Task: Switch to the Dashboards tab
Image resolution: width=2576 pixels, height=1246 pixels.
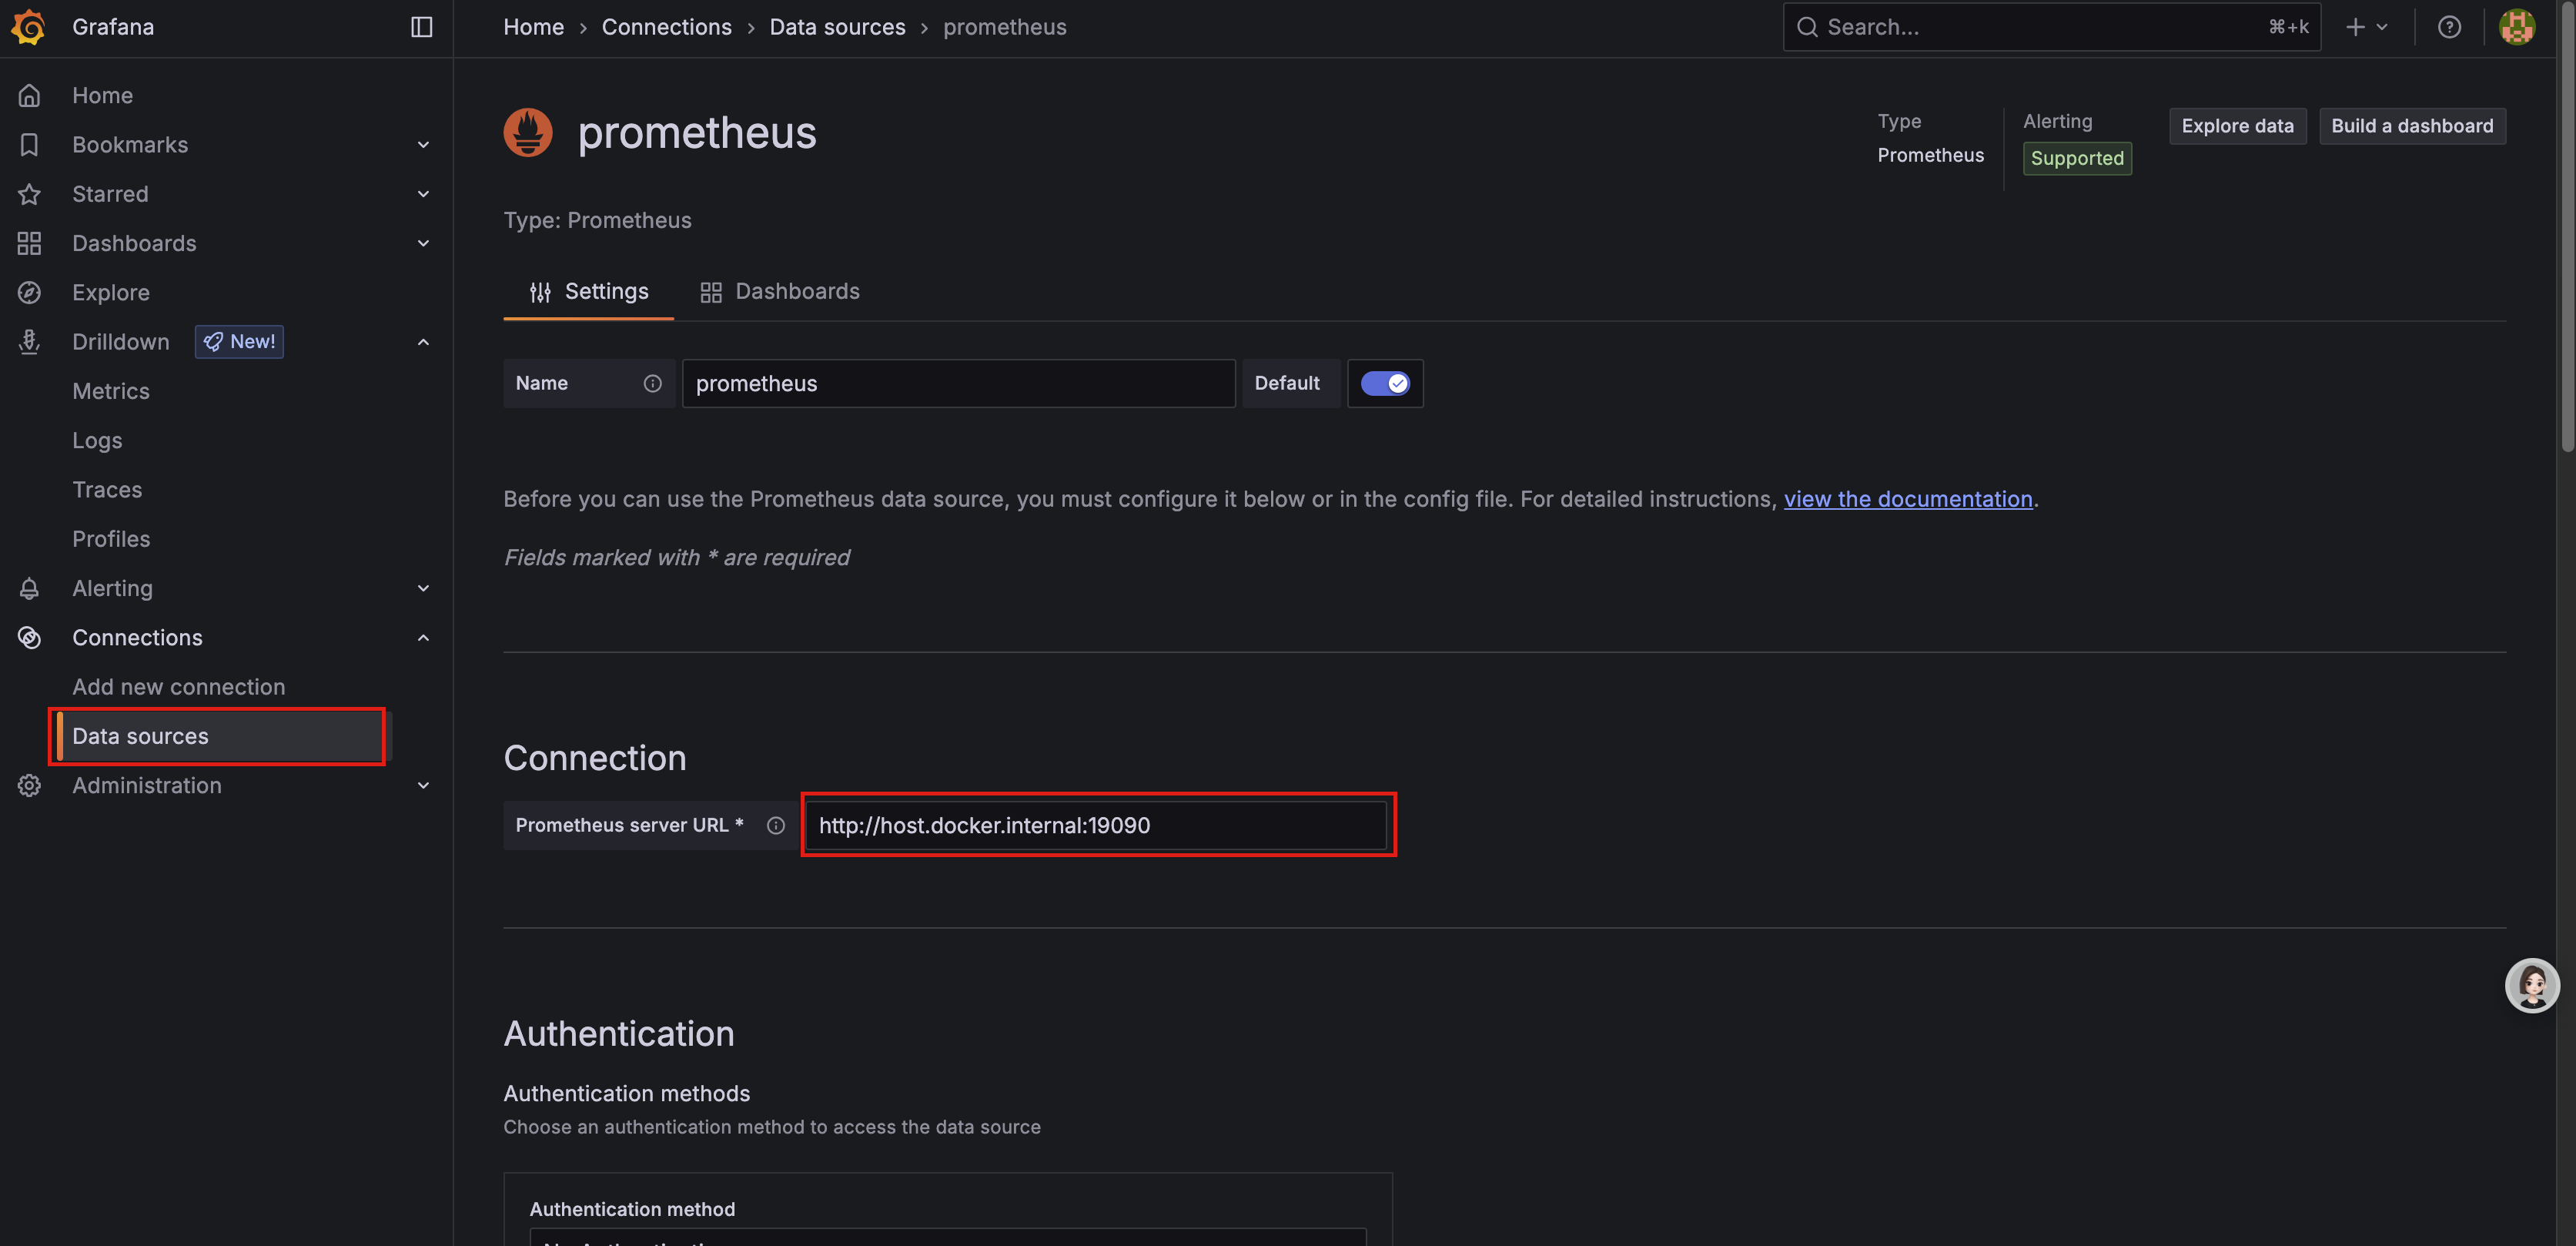Action: pyautogui.click(x=780, y=291)
